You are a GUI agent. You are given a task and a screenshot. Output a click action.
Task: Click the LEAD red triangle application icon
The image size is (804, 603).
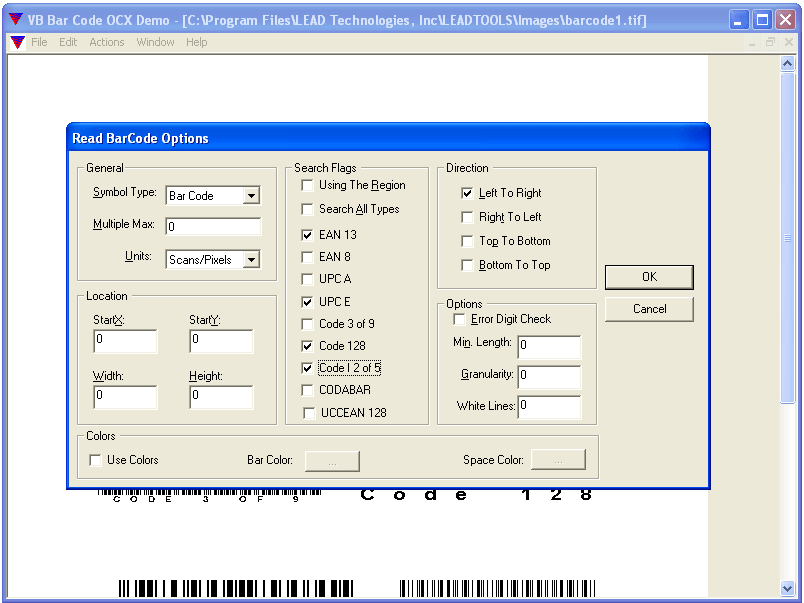click(17, 18)
